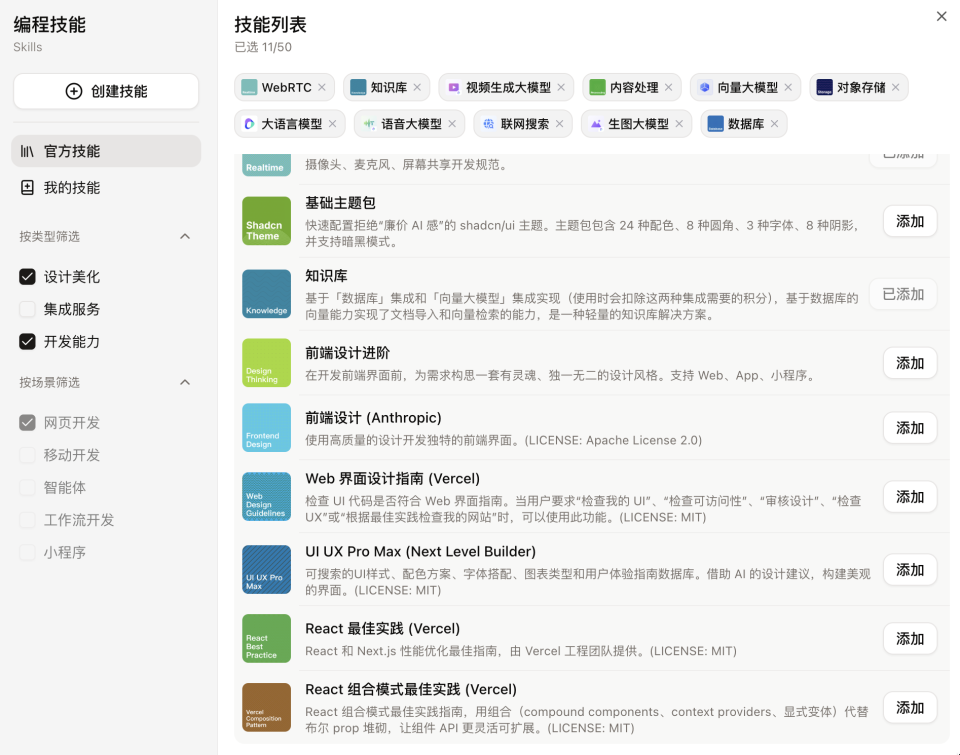Click the Design Thinking skill icon
The height and width of the screenshot is (755, 960).
(266, 363)
